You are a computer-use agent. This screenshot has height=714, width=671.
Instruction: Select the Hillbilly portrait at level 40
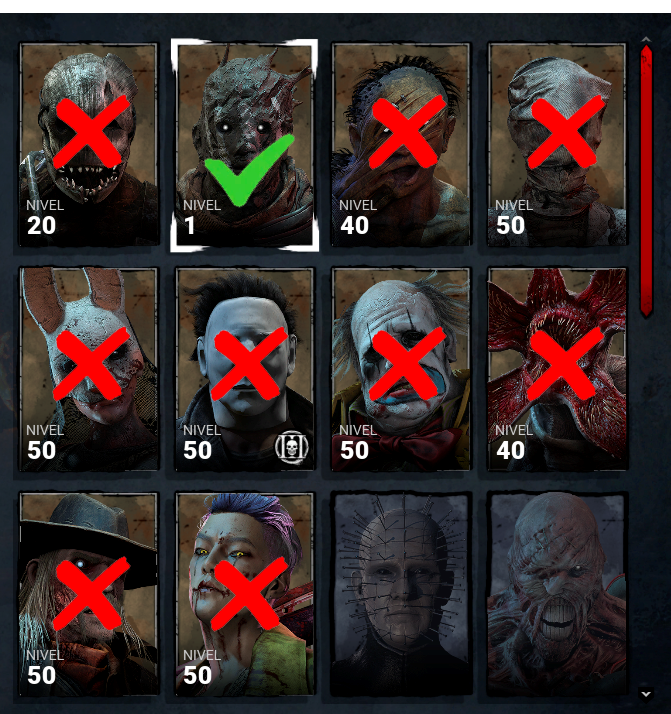401,144
